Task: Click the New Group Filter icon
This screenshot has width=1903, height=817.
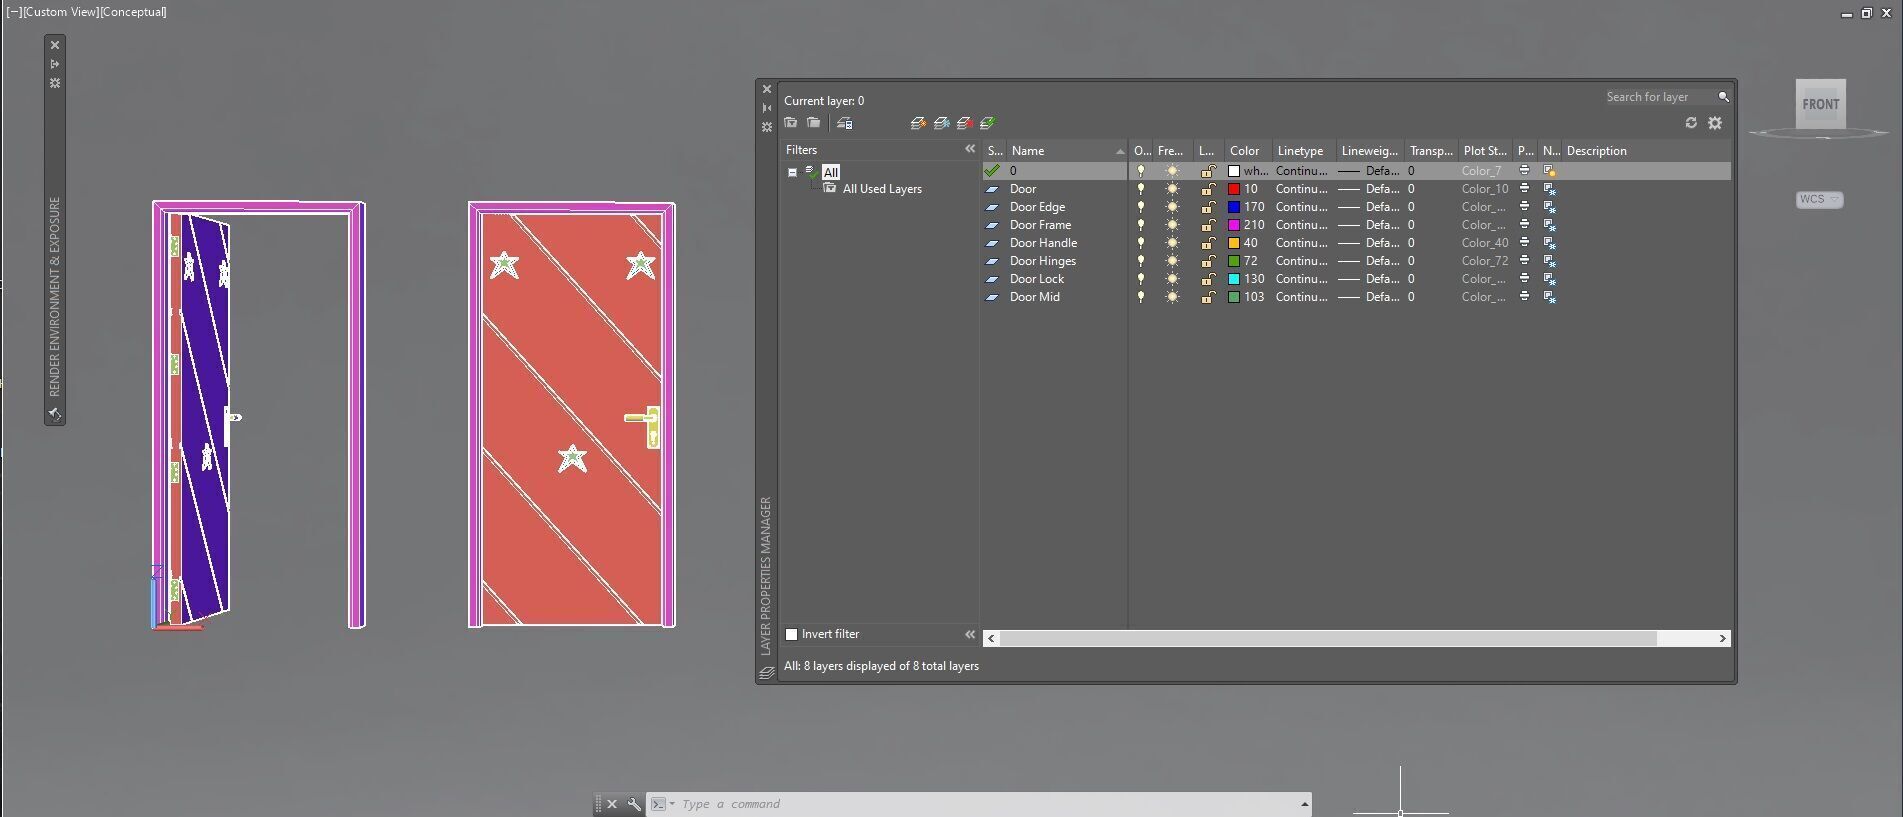Action: tap(814, 123)
